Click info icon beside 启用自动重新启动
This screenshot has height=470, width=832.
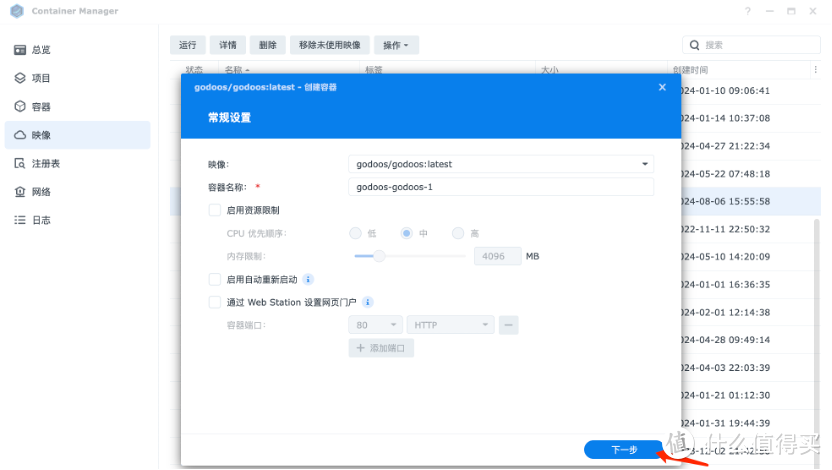(308, 279)
